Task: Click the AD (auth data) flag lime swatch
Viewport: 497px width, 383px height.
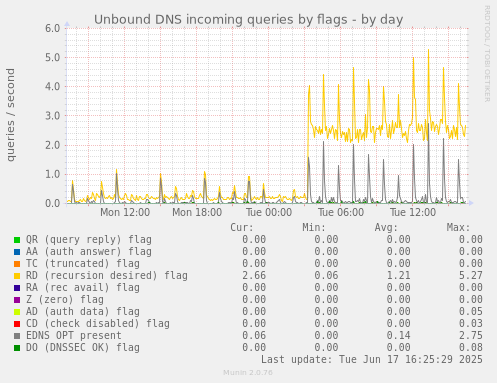Action: [17, 312]
